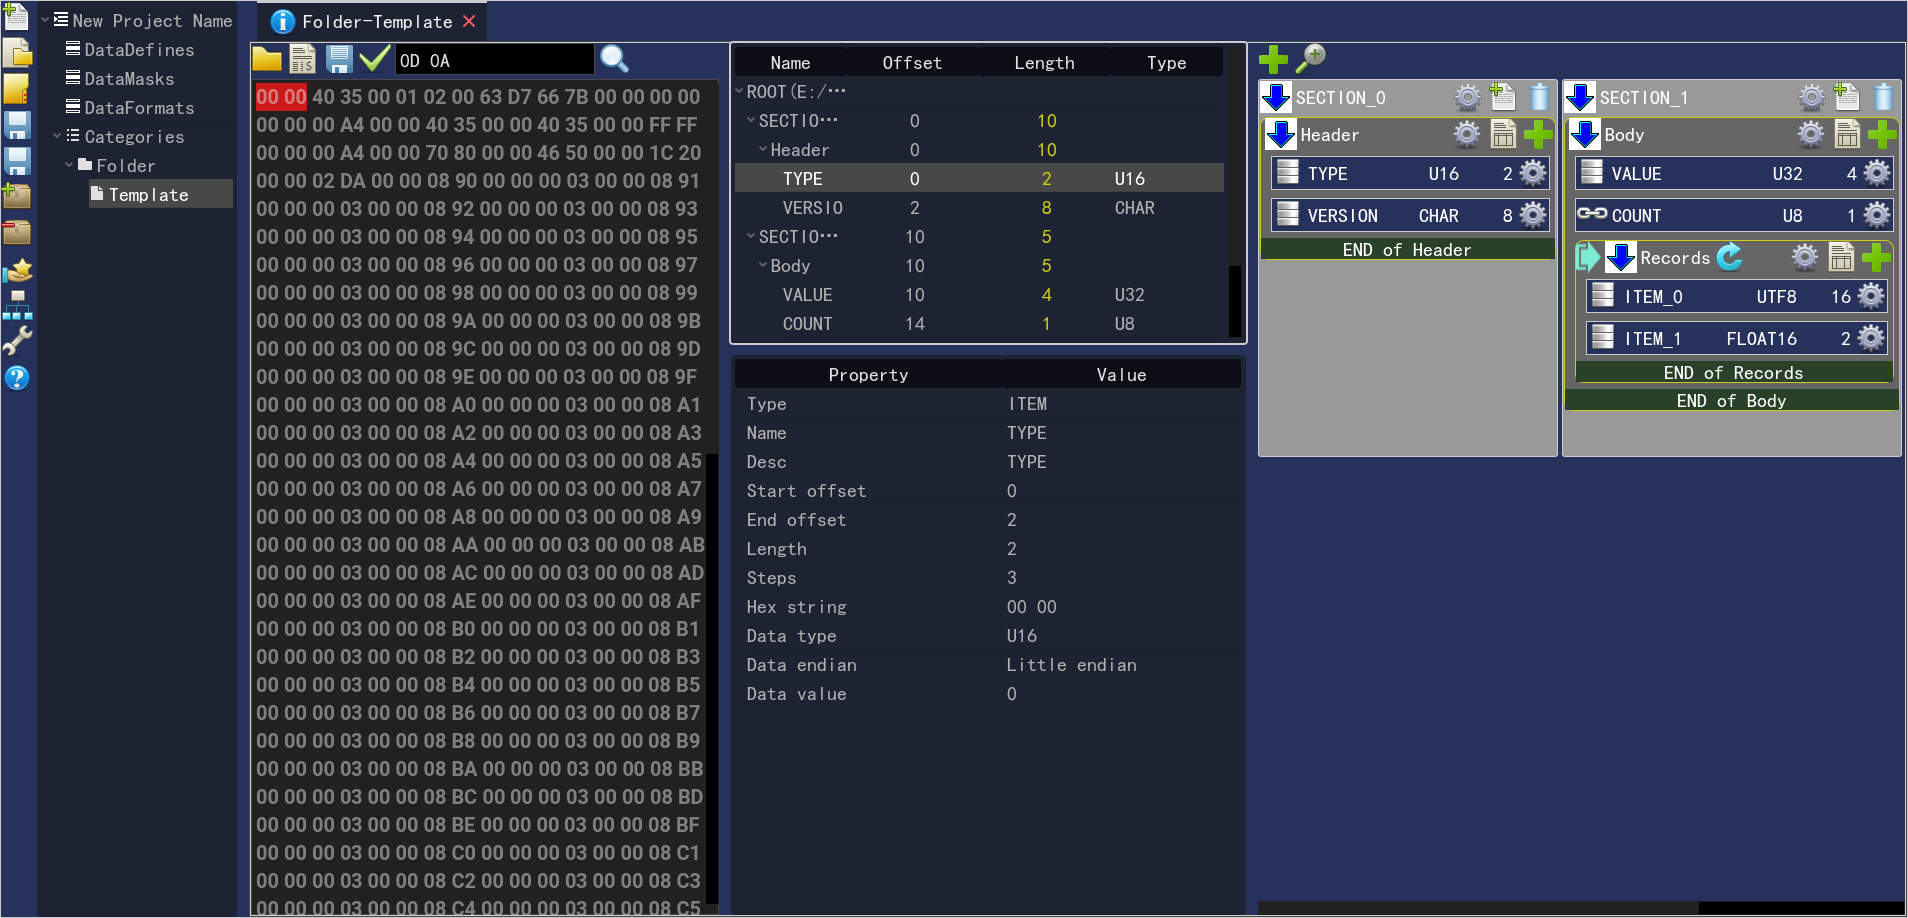The image size is (1908, 918).
Task: Click the remove package box sidebar icon
Action: pos(17,232)
